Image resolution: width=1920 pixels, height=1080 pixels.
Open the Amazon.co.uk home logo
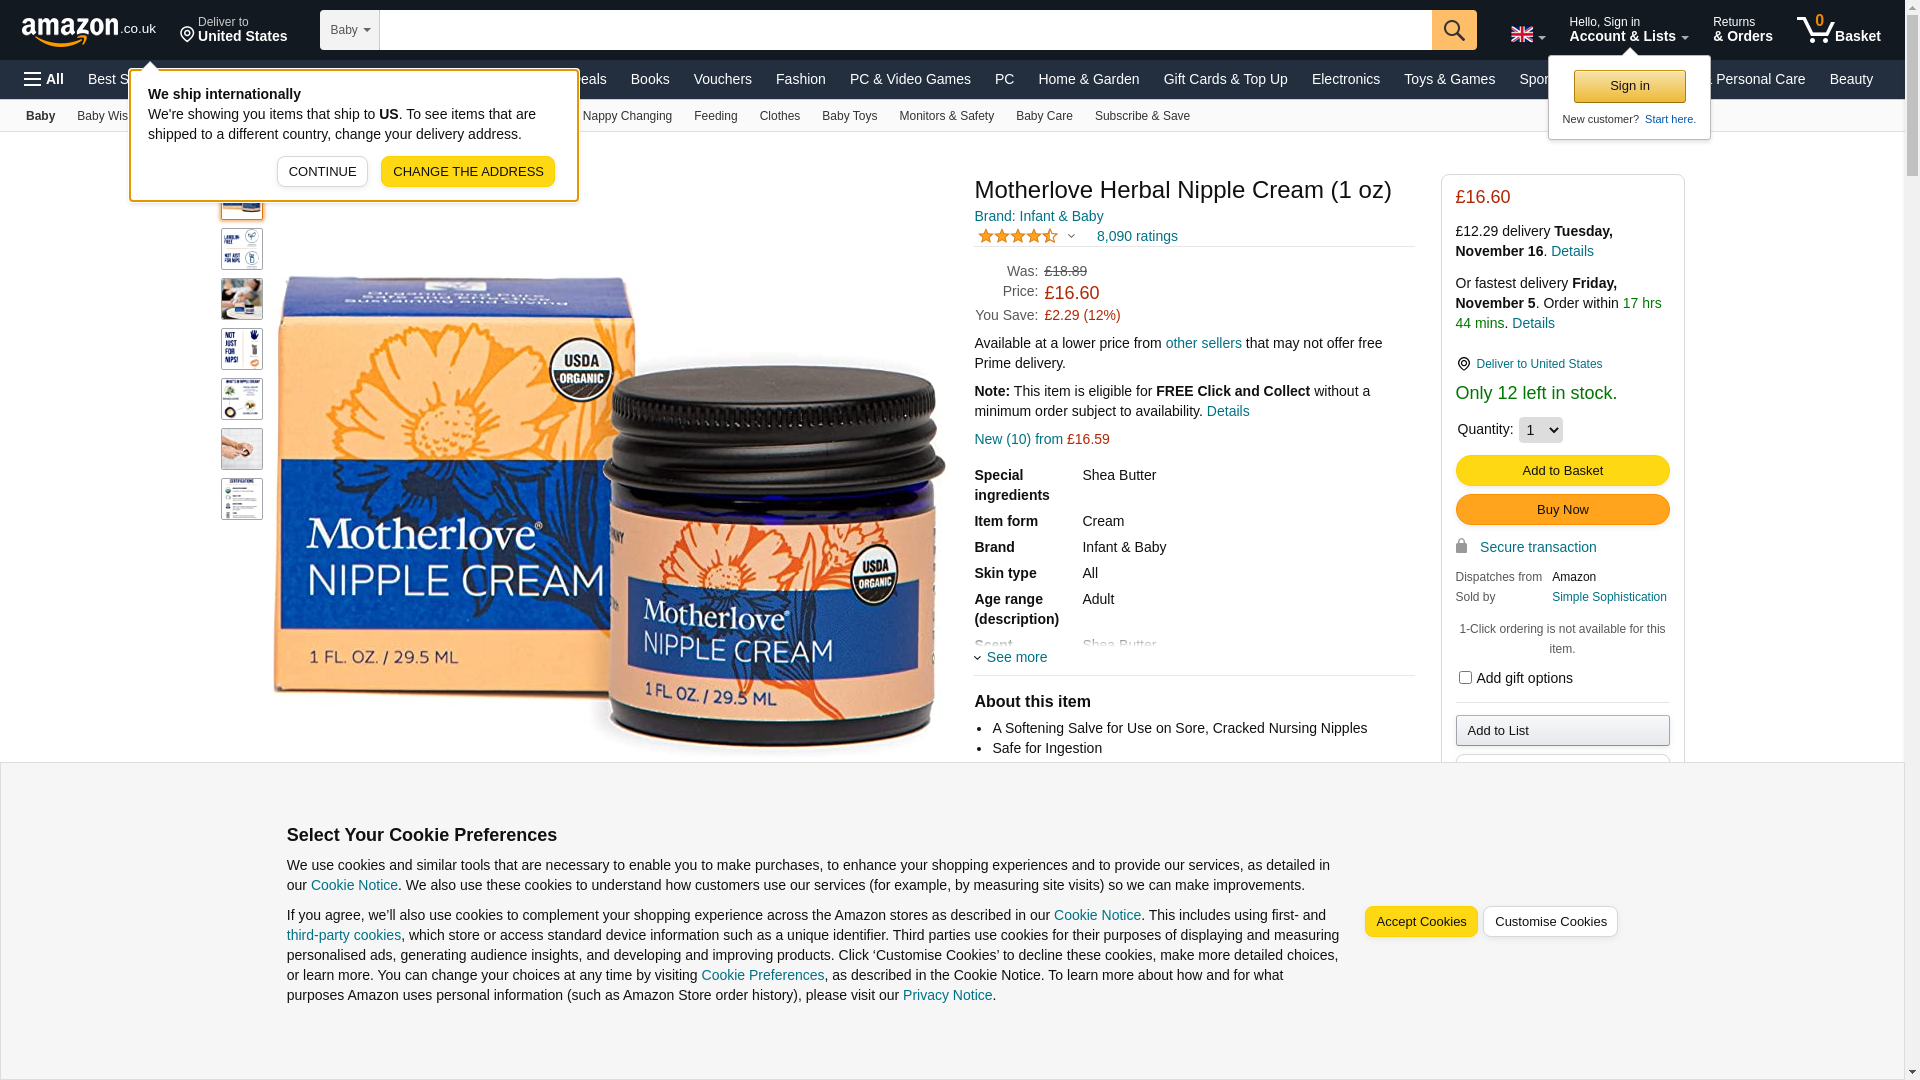click(x=88, y=30)
